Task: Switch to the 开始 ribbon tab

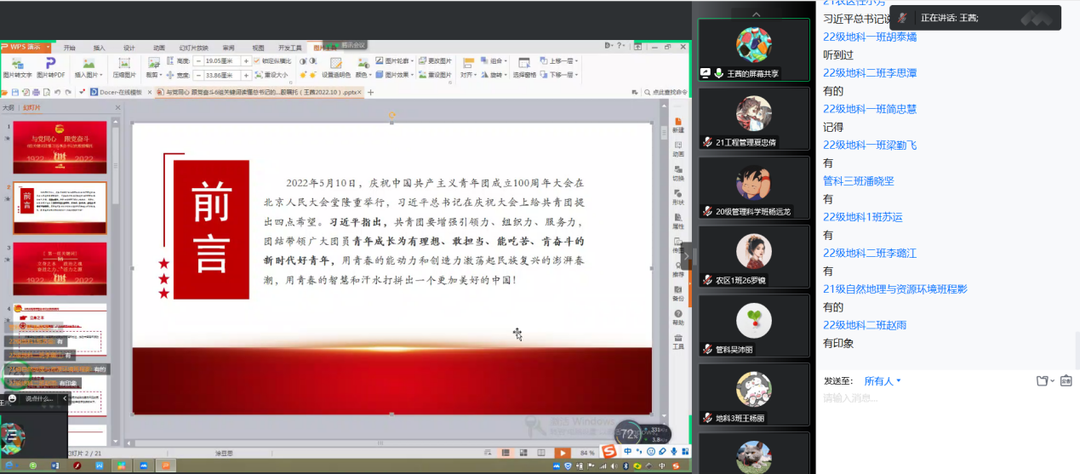Action: [x=69, y=47]
